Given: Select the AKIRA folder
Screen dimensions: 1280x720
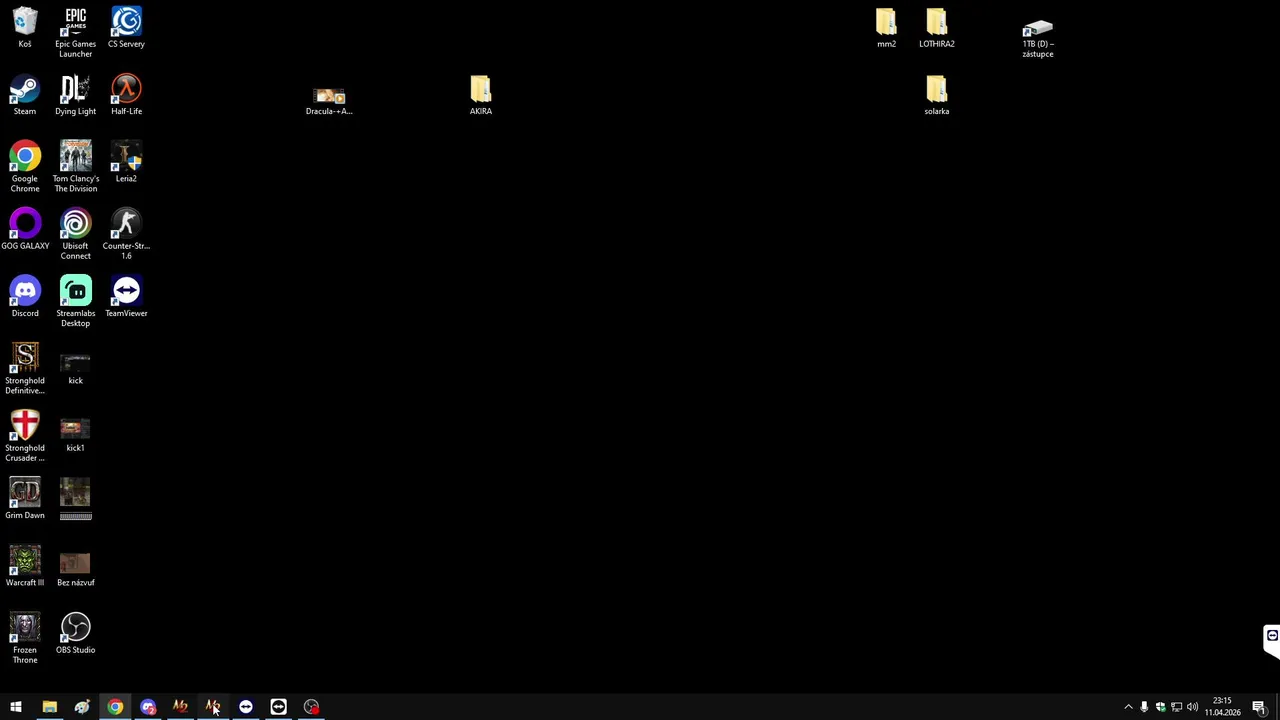Looking at the screenshot, I should pos(481,95).
